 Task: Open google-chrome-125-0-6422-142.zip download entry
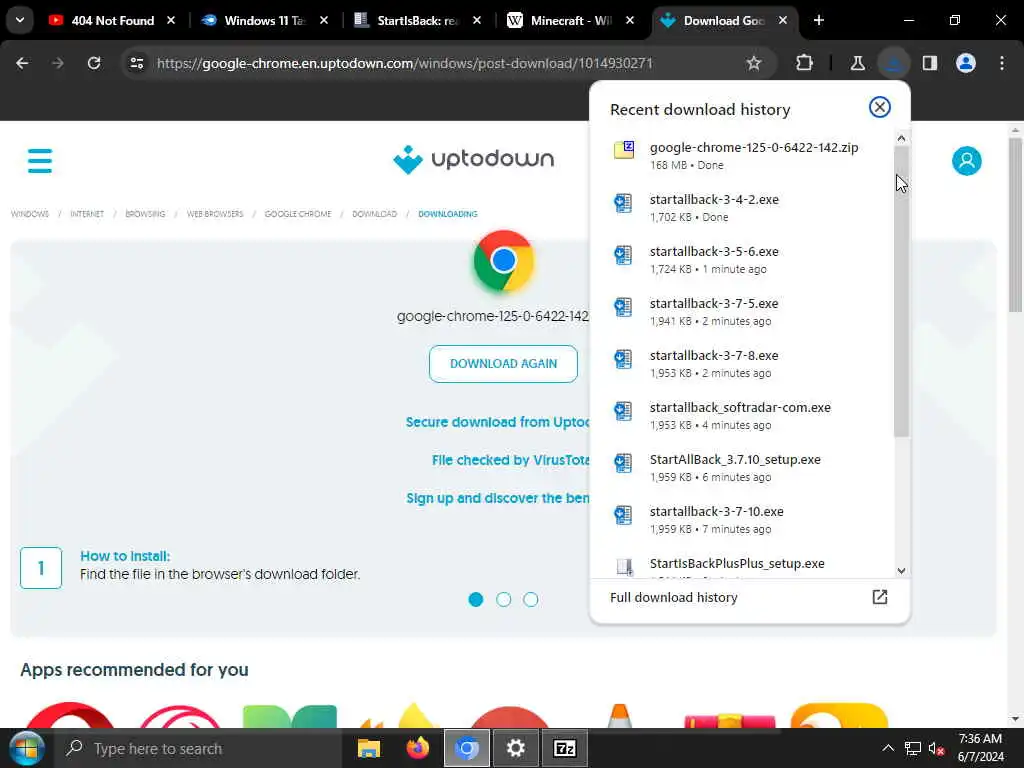point(742,155)
